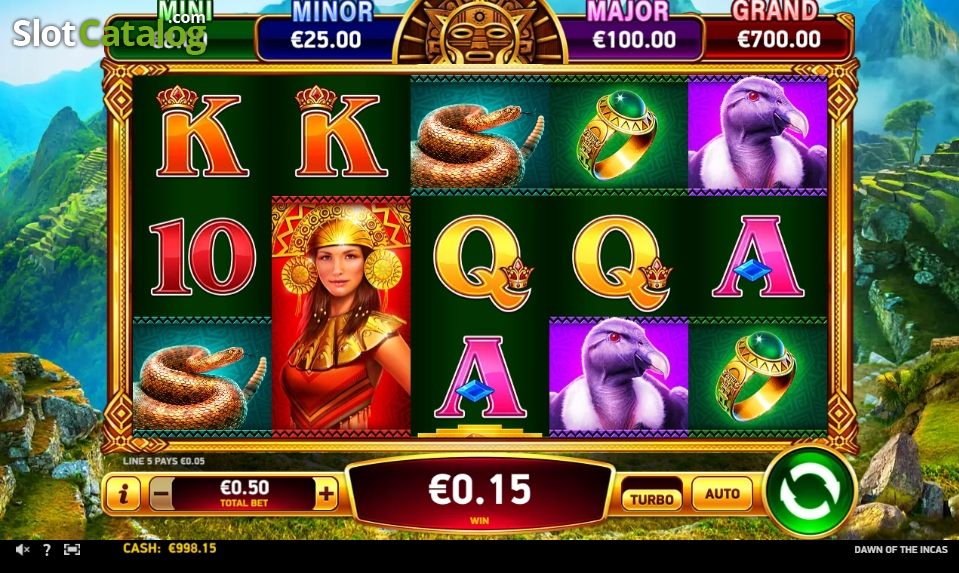The image size is (959, 573).
Task: Mute the game sound icon
Action: pos(22,550)
